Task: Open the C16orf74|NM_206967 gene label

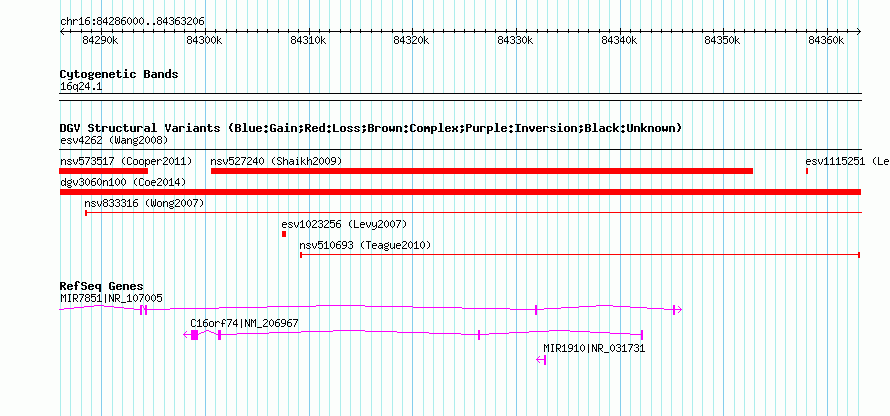Action: (244, 323)
